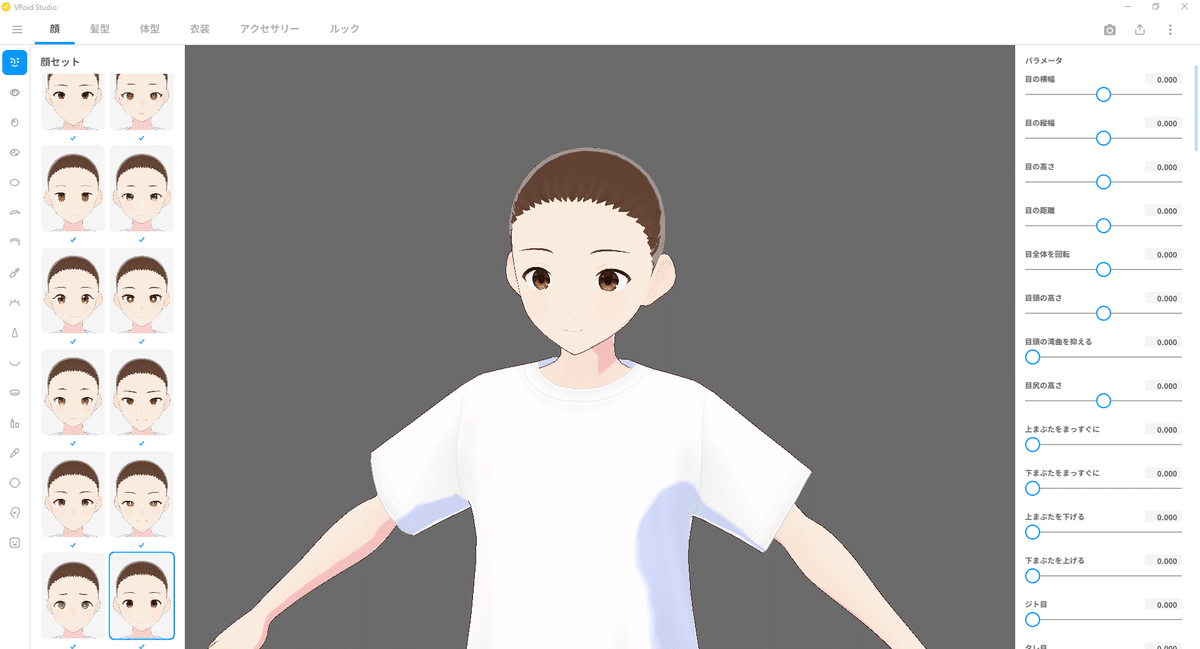Click the 目の縦幅 value field
Image resolution: width=1200 pixels, height=649 pixels.
click(1163, 123)
